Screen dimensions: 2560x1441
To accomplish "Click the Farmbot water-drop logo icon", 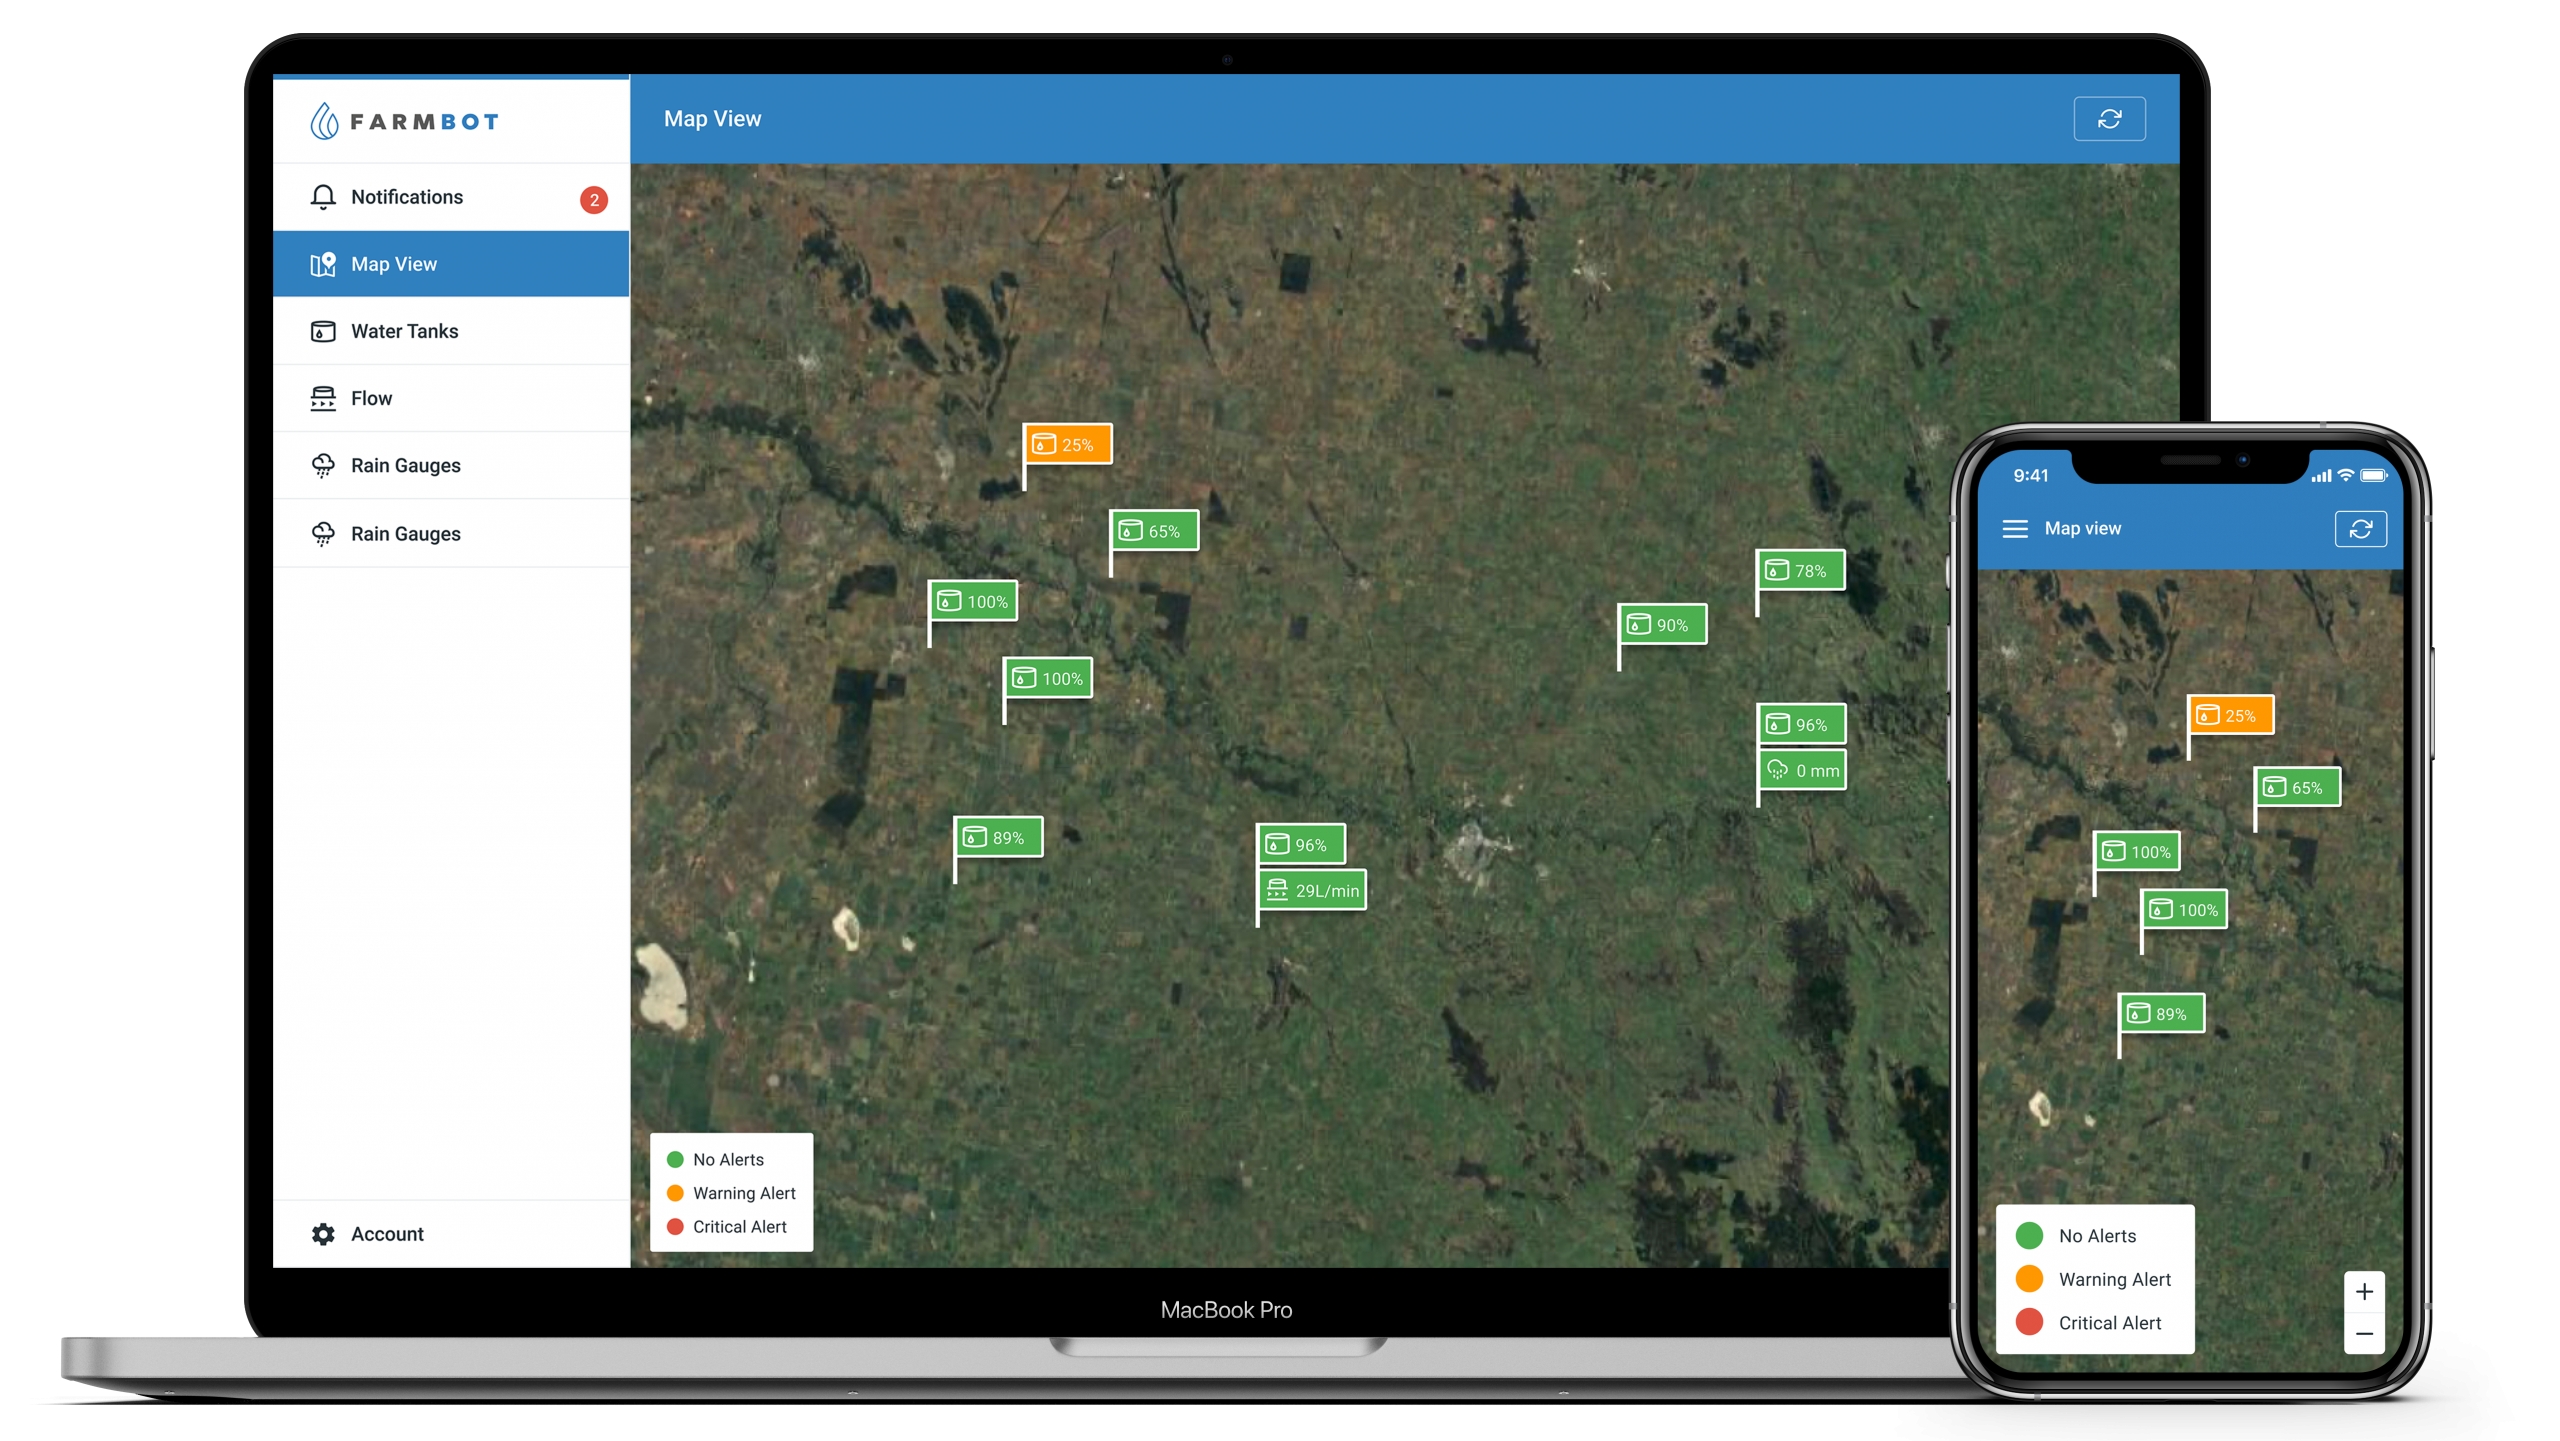I will 324,121.
